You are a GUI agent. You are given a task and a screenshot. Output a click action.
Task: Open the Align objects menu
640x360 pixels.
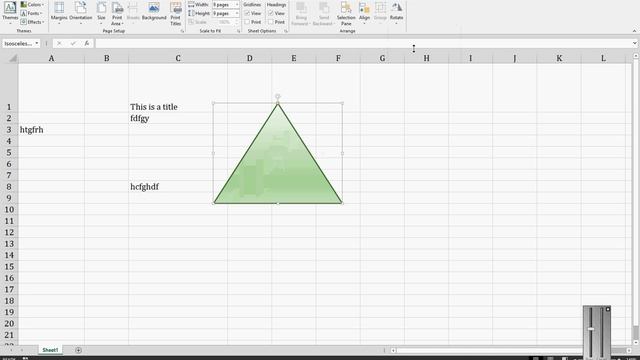pos(364,13)
